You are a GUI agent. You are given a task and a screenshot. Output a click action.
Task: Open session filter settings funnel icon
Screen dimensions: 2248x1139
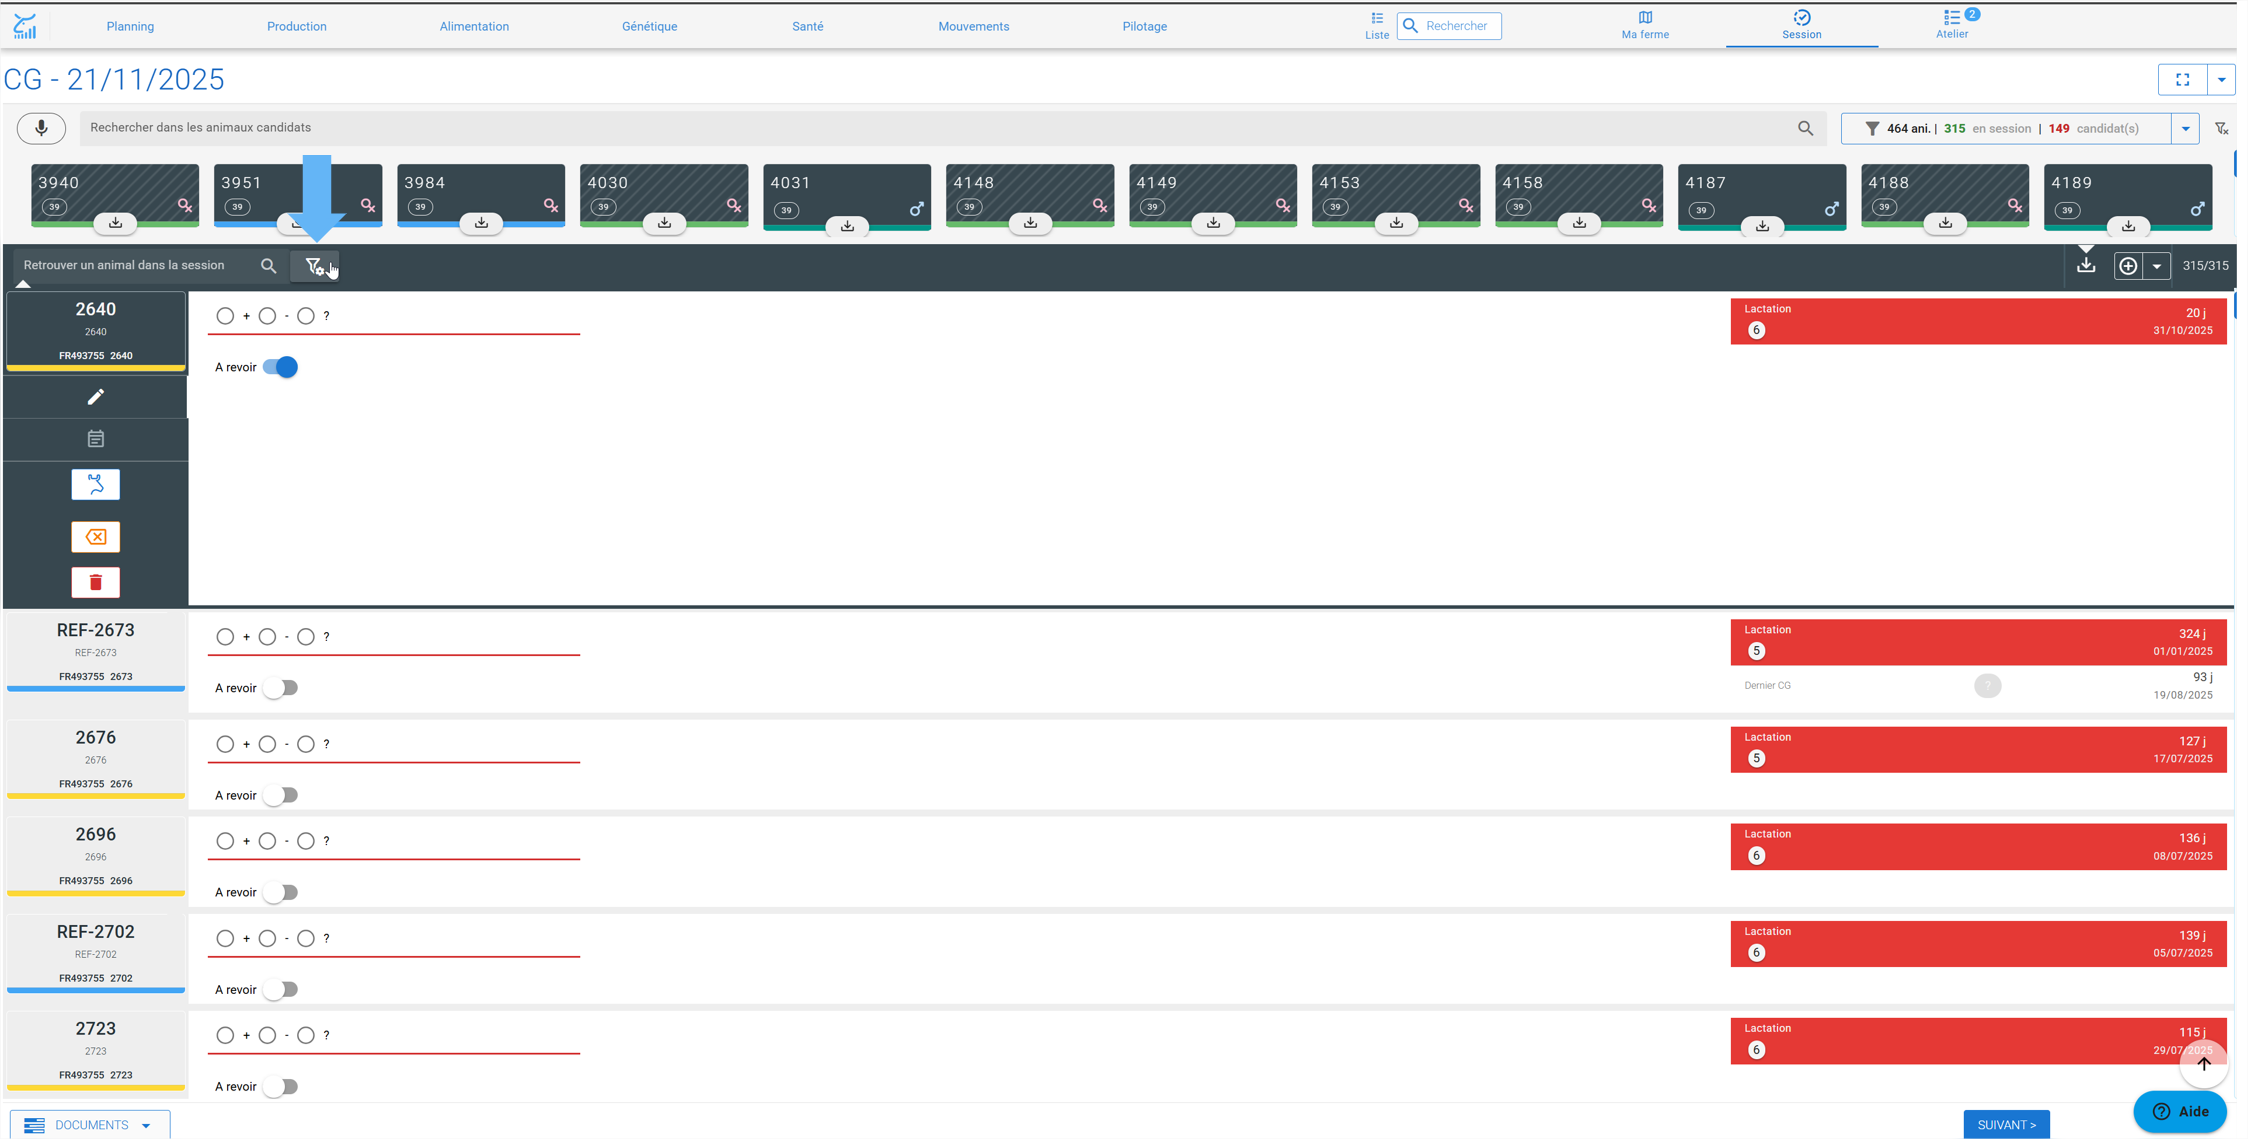coord(315,266)
